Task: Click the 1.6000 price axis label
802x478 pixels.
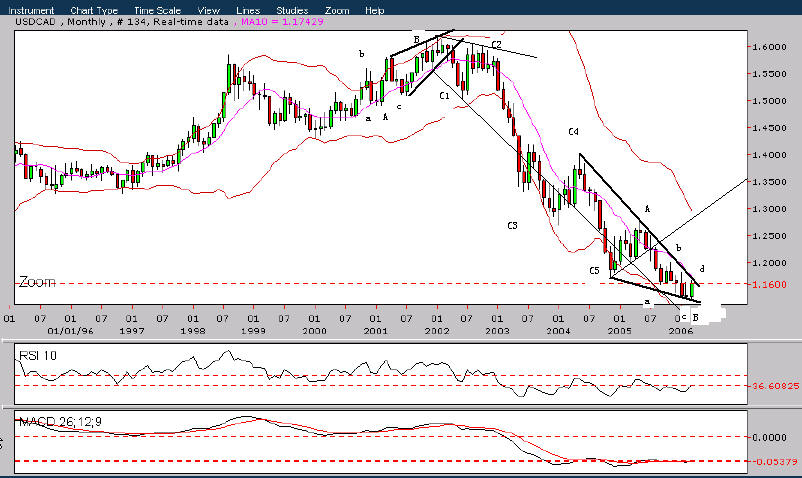Action: (x=769, y=47)
